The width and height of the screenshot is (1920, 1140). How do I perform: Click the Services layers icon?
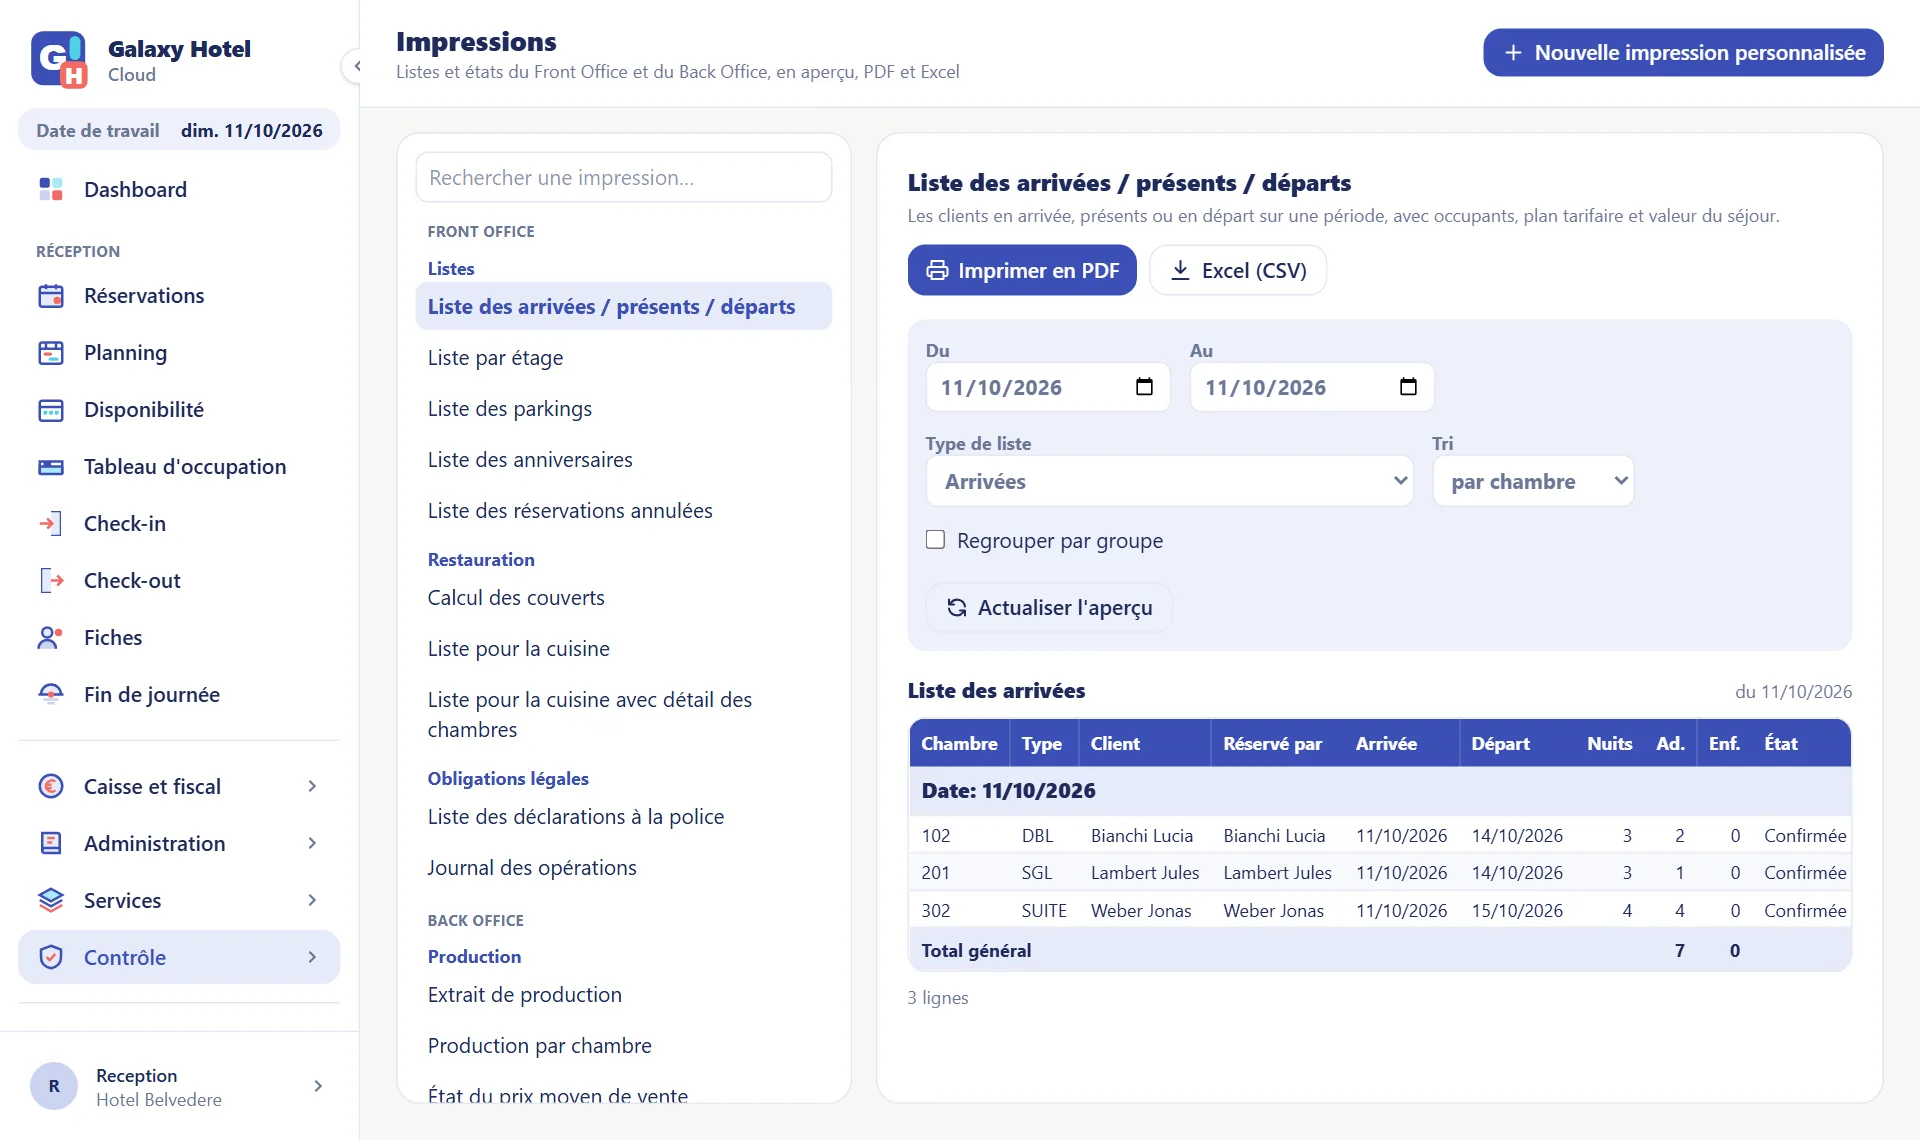pyautogui.click(x=51, y=901)
